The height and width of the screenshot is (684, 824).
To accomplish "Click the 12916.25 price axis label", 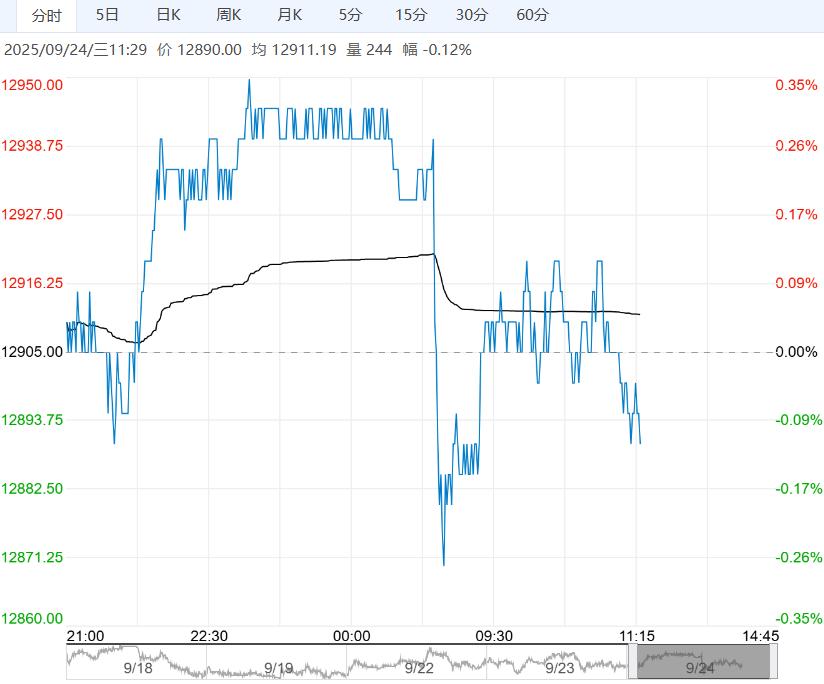I will pos(32,283).
